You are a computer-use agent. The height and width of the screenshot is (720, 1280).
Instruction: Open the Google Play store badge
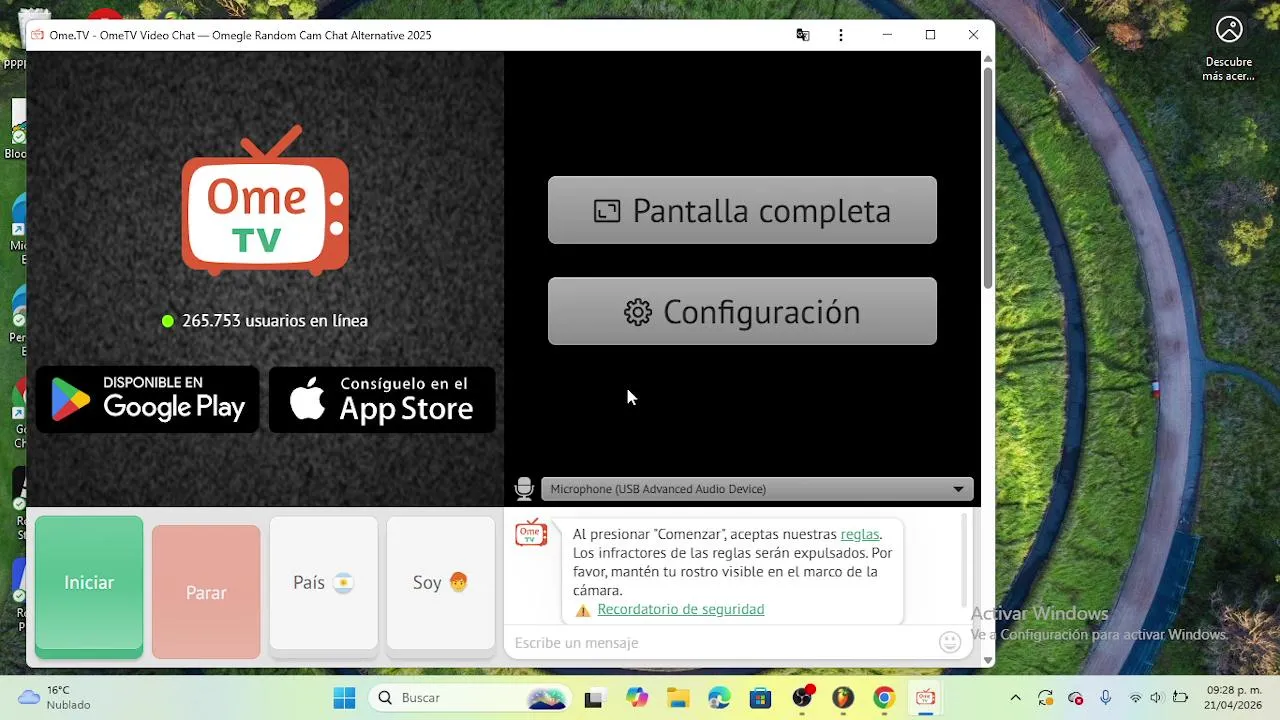coord(148,399)
